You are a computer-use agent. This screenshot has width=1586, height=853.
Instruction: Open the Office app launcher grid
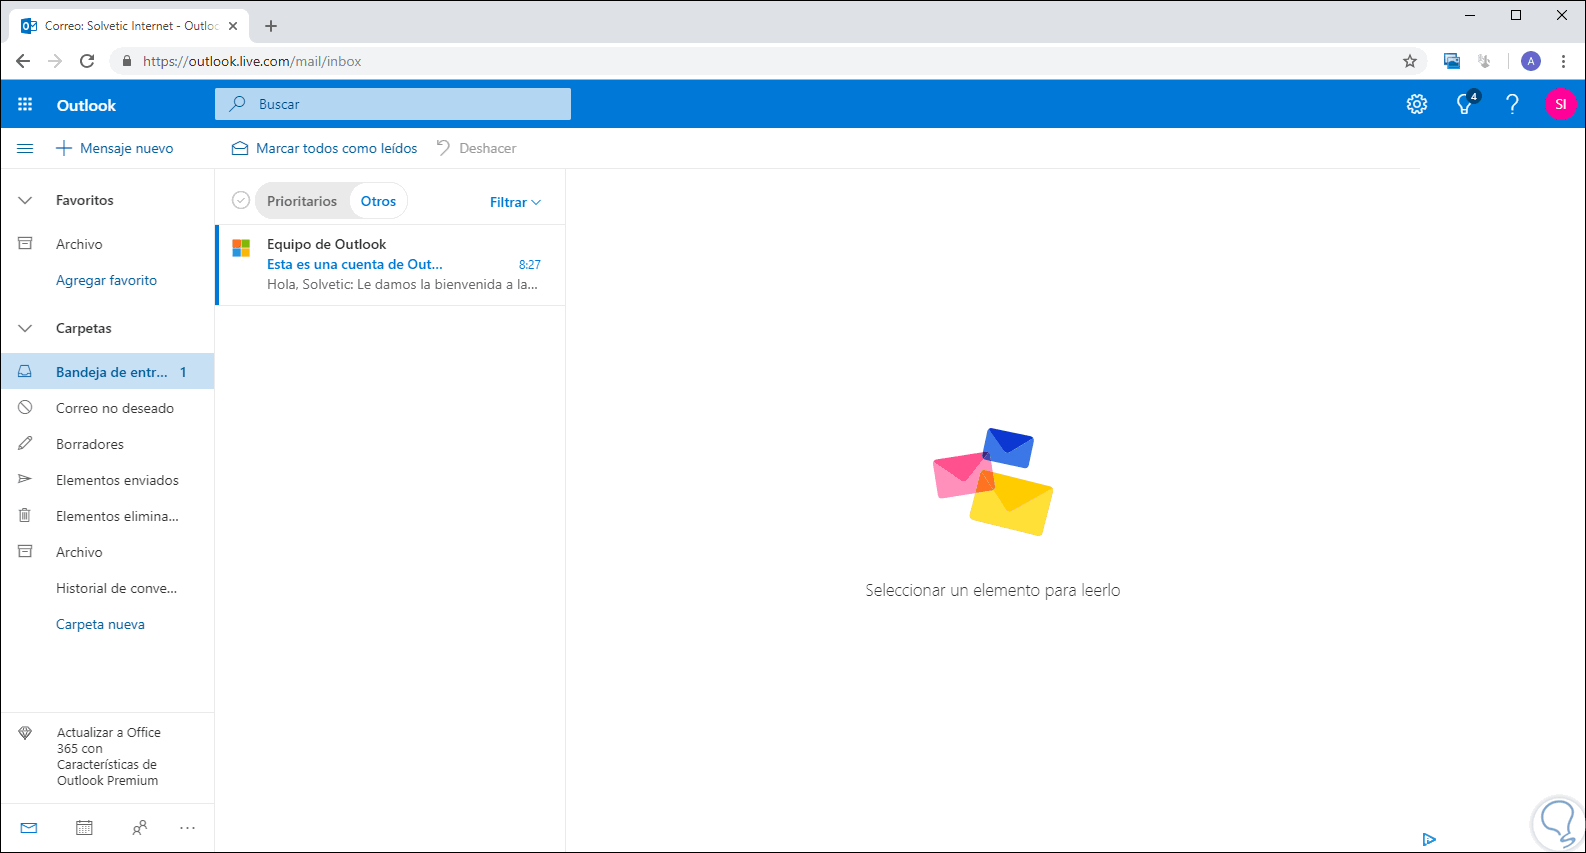25,104
